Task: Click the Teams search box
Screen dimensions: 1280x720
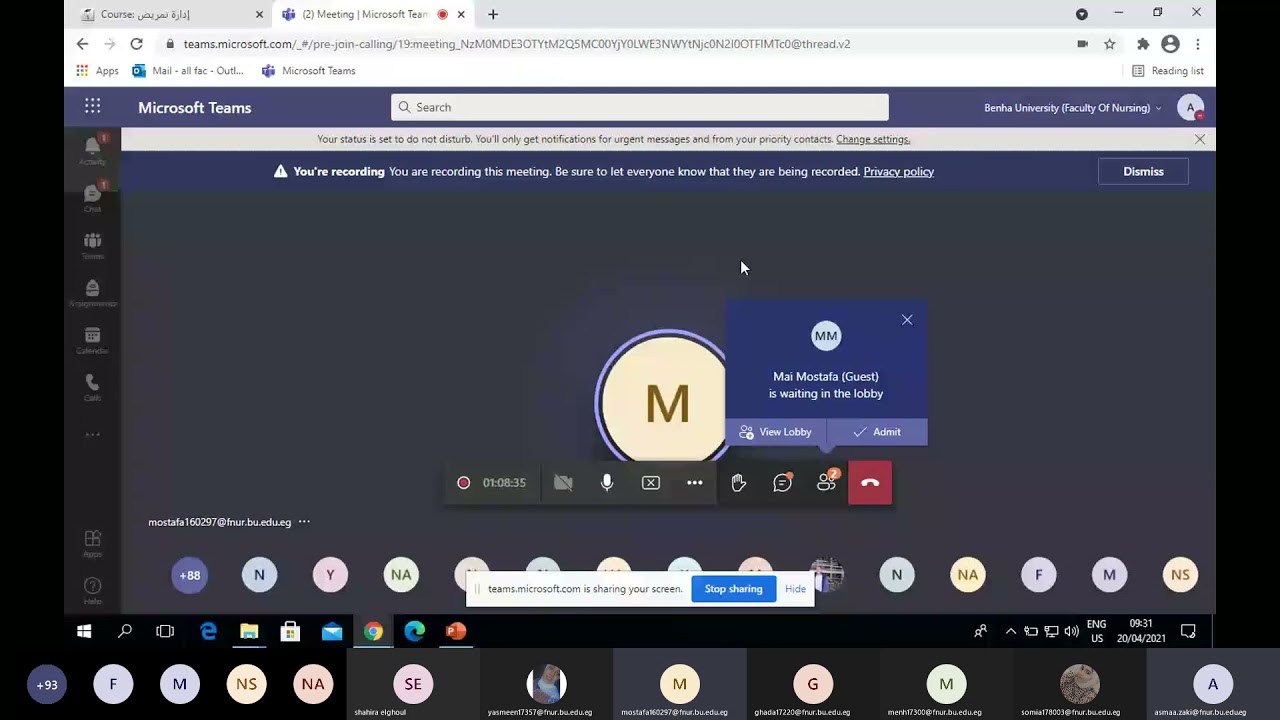Action: coord(640,107)
